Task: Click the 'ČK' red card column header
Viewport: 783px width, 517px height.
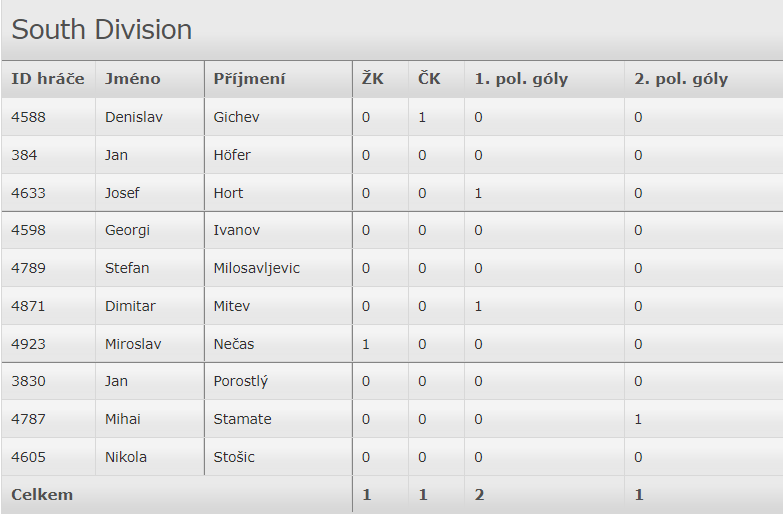Action: point(428,79)
